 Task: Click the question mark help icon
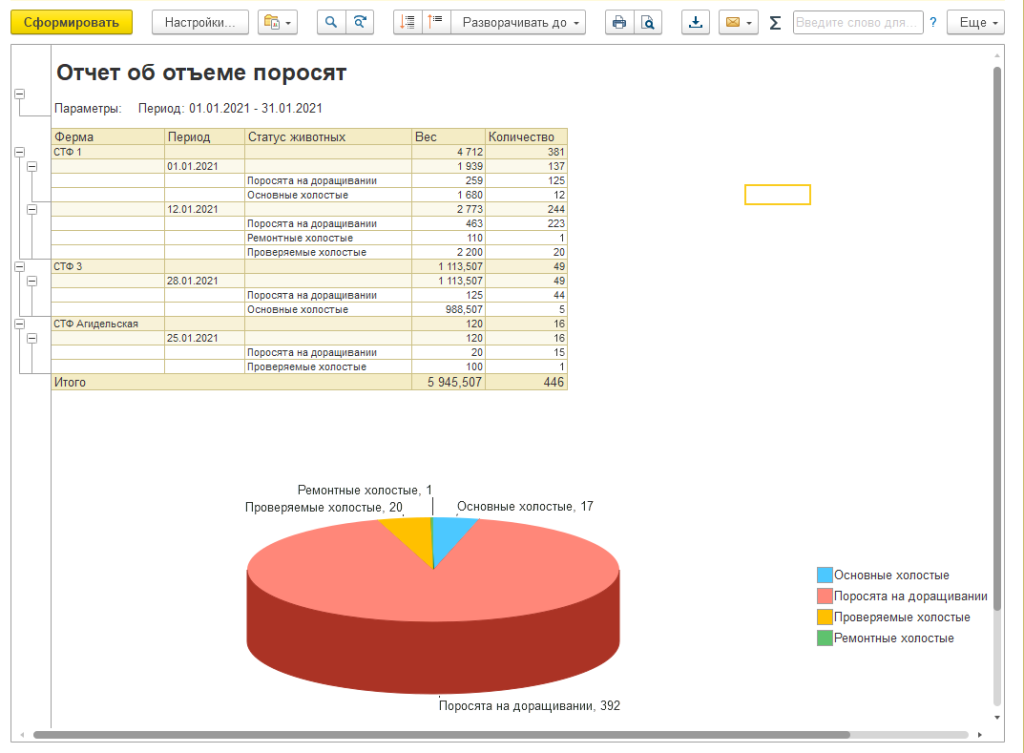(933, 23)
